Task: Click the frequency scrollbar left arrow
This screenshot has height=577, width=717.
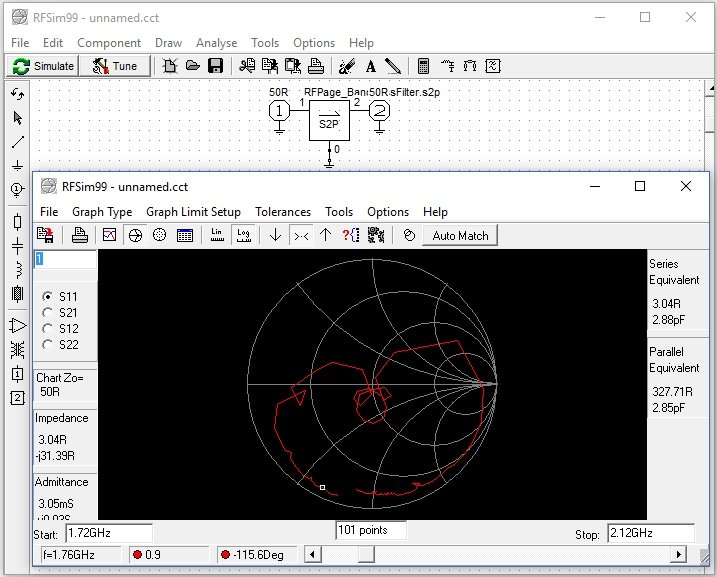Action: click(312, 555)
